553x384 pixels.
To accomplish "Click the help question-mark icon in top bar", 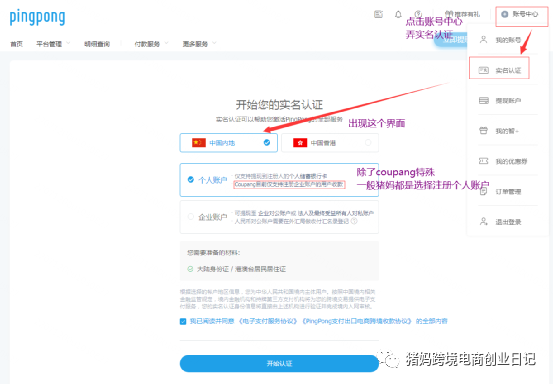I will pyautogui.click(x=418, y=14).
